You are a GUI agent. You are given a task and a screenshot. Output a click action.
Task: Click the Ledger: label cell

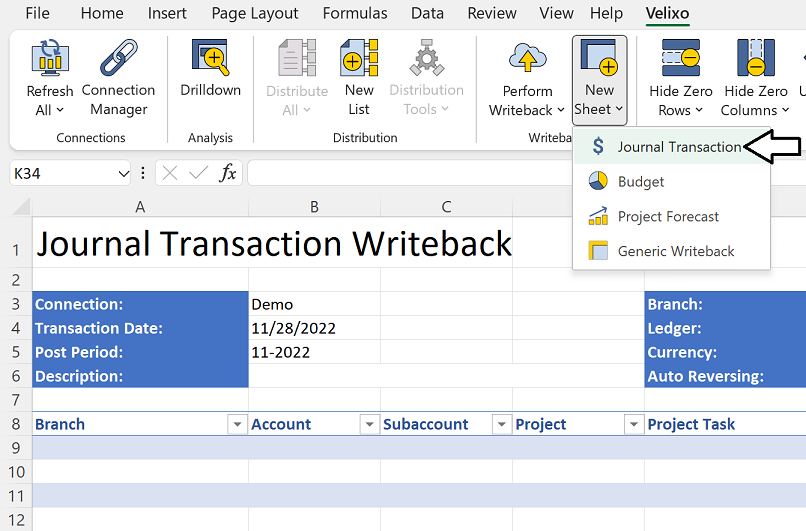(x=725, y=328)
